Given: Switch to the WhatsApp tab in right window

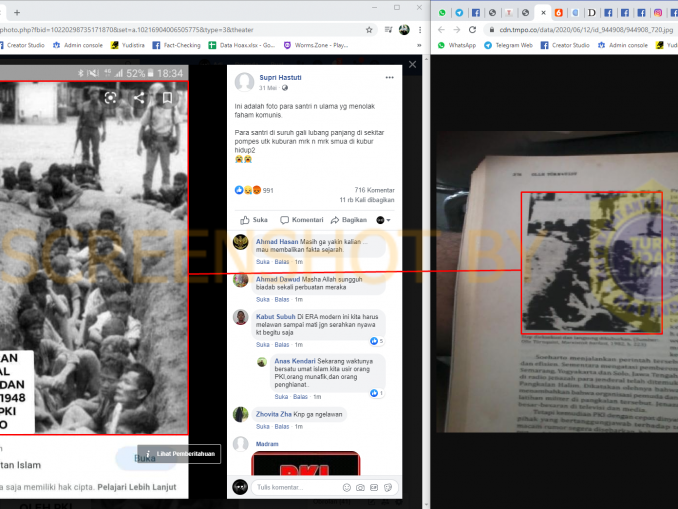Looking at the screenshot, I should [442, 13].
